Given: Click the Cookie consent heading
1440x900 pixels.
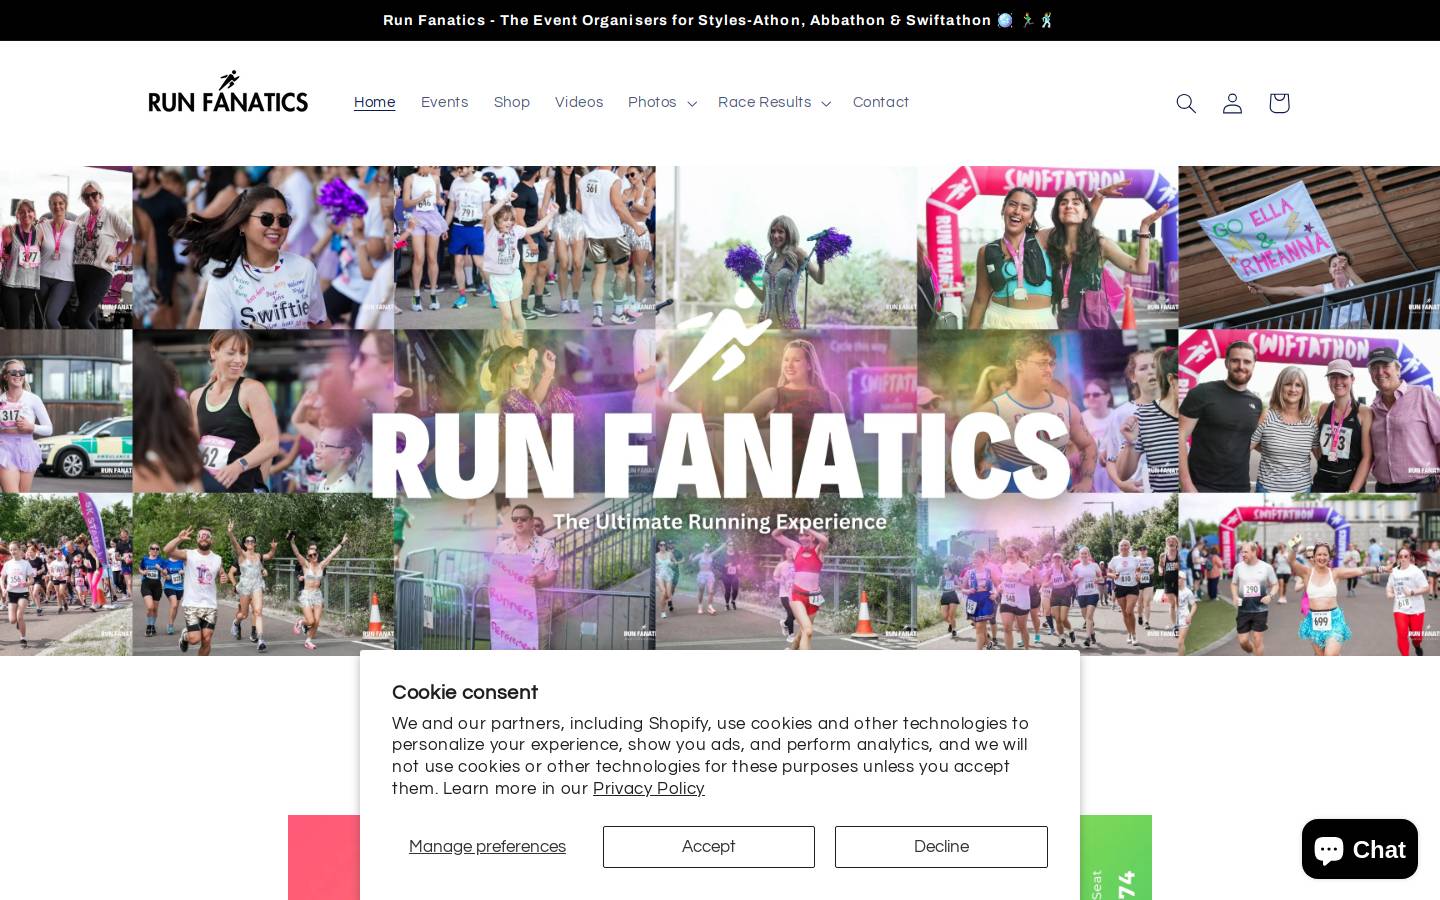Looking at the screenshot, I should point(465,692).
